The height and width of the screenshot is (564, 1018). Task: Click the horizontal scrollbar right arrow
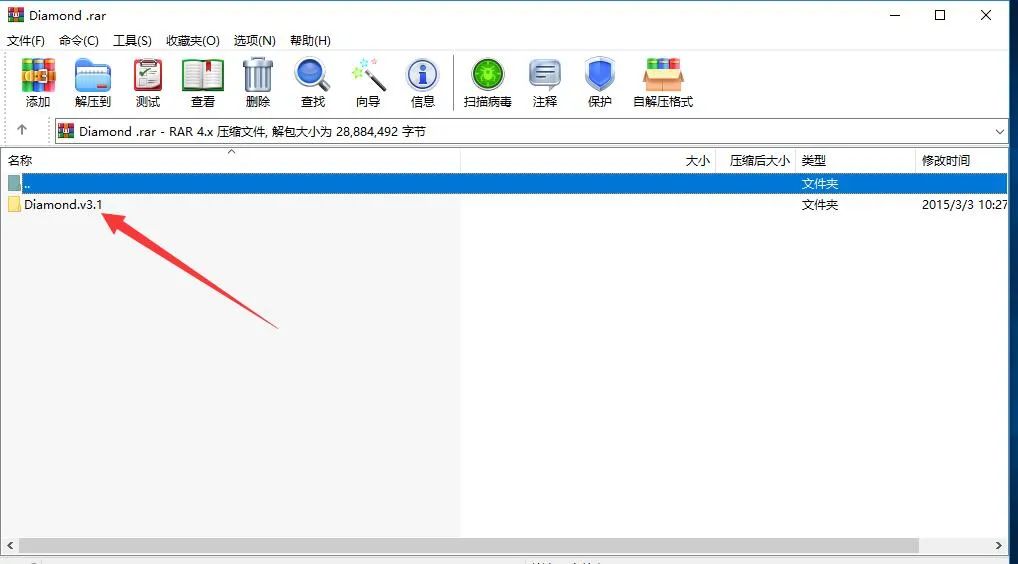(x=999, y=545)
